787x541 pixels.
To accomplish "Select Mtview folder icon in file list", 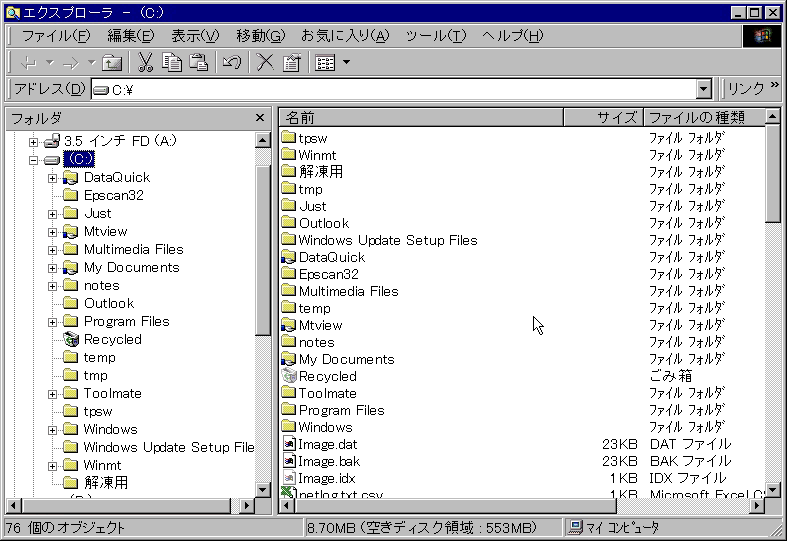I will click(289, 325).
